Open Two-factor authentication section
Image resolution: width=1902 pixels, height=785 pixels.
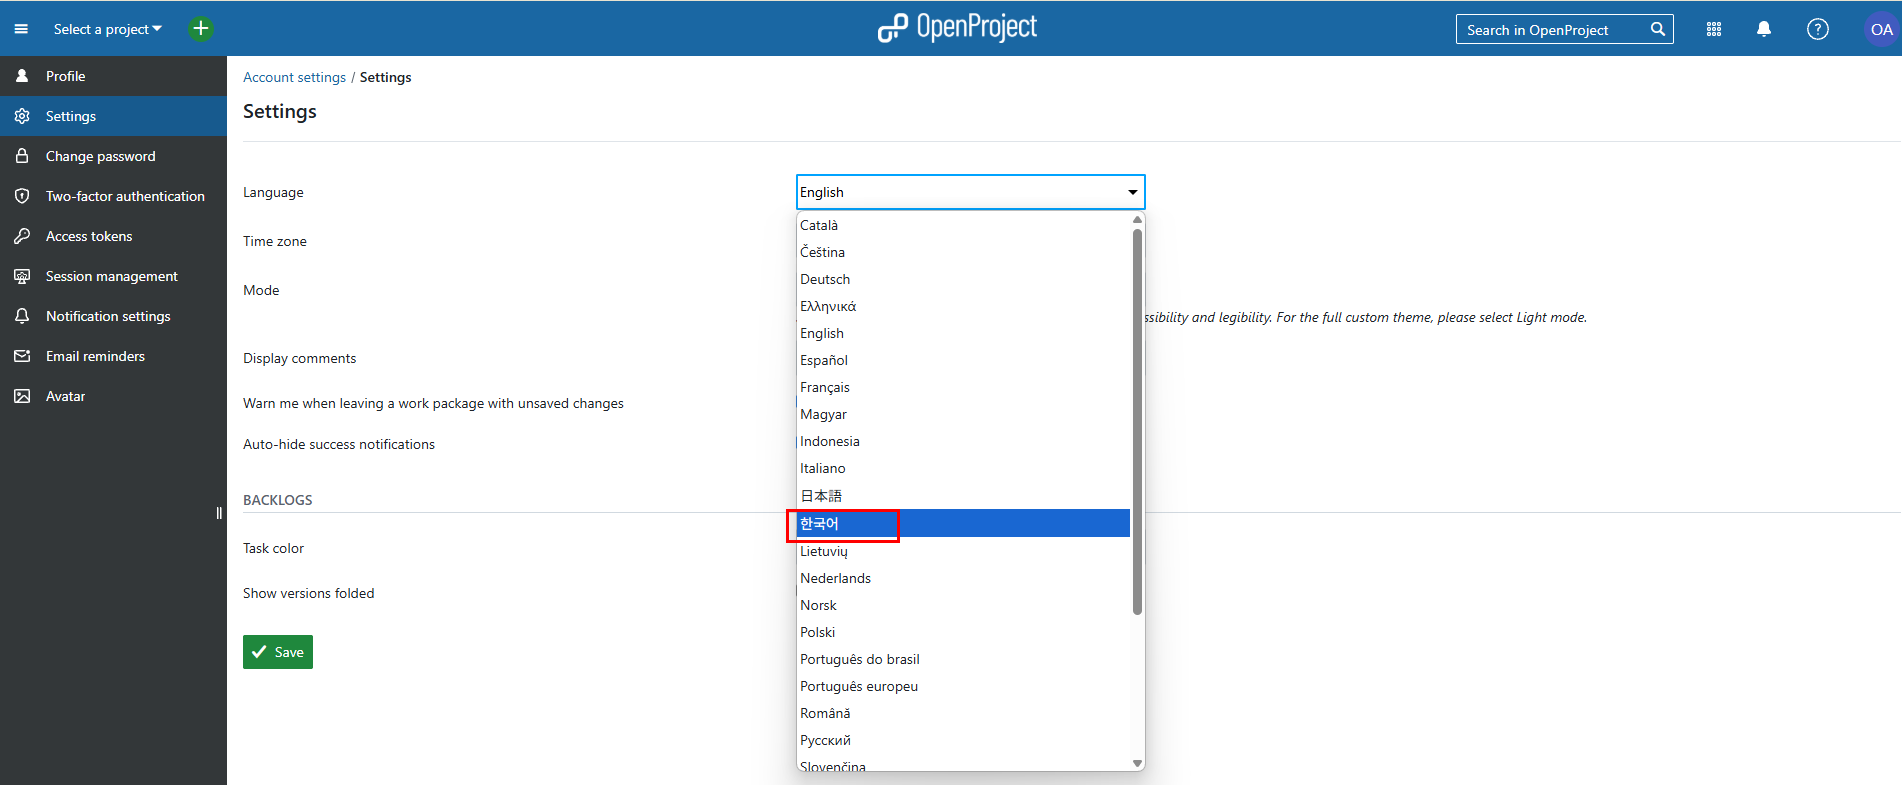113,196
